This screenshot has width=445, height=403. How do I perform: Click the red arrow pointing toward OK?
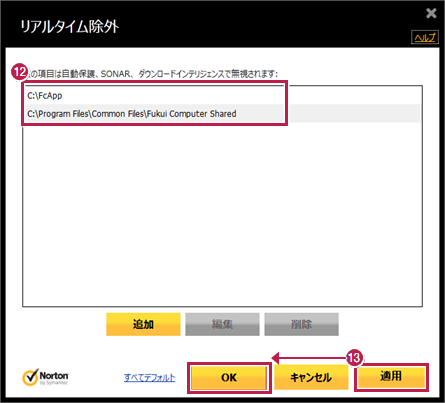coord(309,358)
